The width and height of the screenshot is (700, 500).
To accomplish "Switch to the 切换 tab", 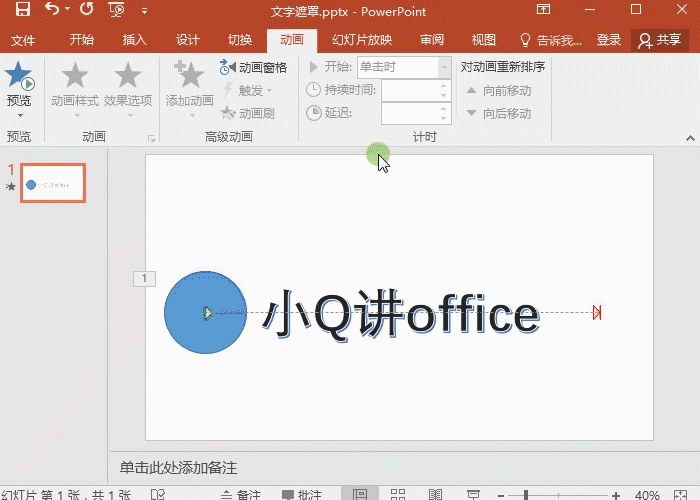I will click(240, 40).
